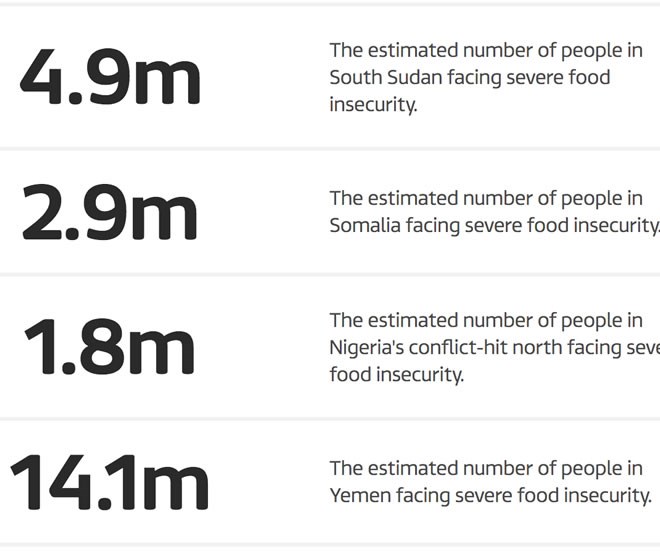Click the divider between 1.8m and 14.1m rows
This screenshot has height=551, width=660.
[x=330, y=418]
